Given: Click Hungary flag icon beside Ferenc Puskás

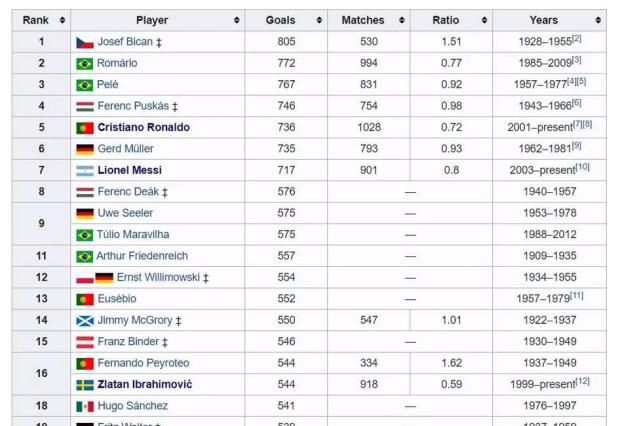Looking at the screenshot, I should tap(85, 106).
